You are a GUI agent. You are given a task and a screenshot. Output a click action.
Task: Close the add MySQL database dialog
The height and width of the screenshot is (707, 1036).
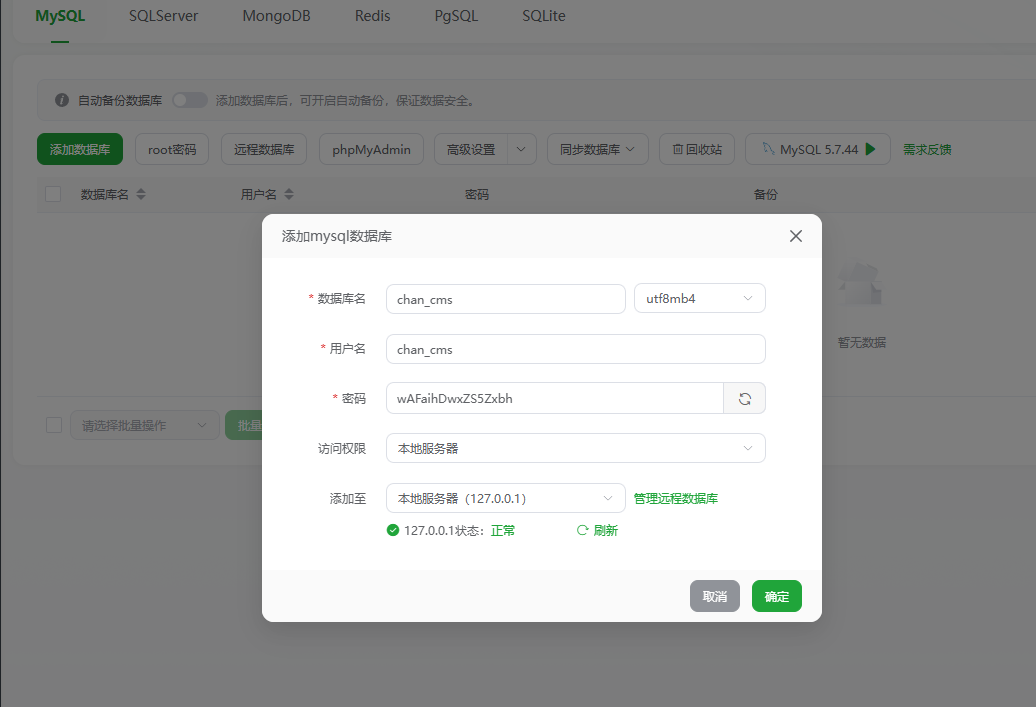[796, 236]
